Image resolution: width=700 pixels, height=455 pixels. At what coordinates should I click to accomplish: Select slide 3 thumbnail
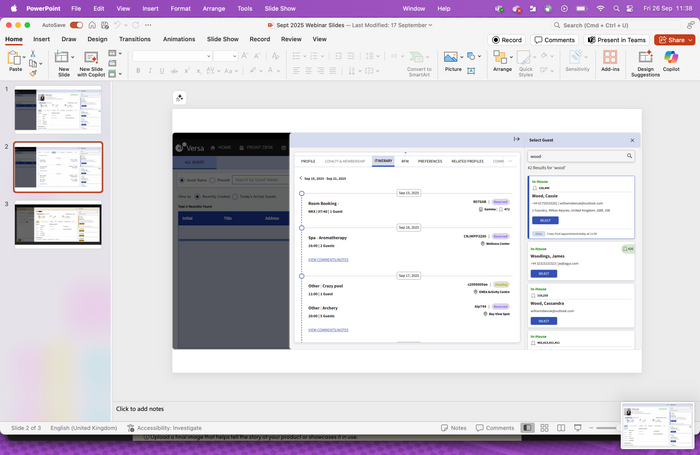point(57,224)
